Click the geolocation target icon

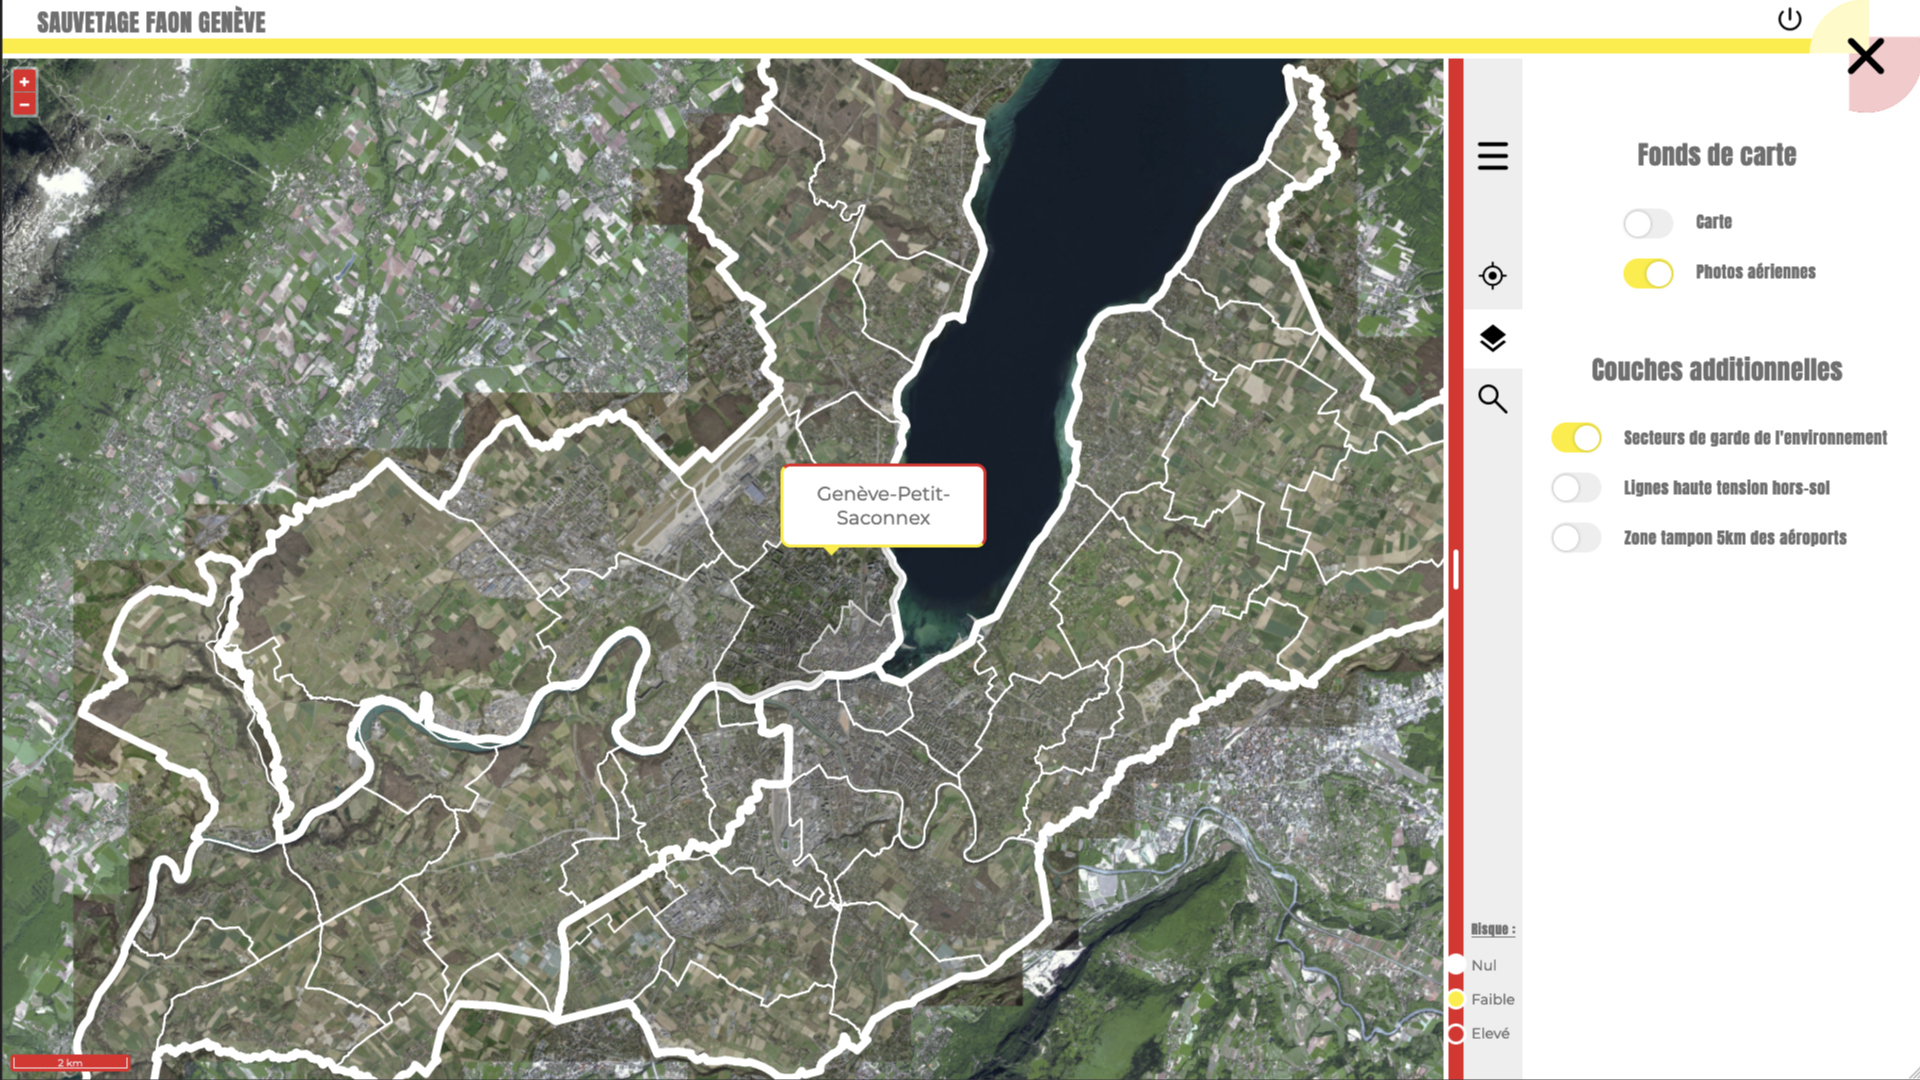(1492, 276)
